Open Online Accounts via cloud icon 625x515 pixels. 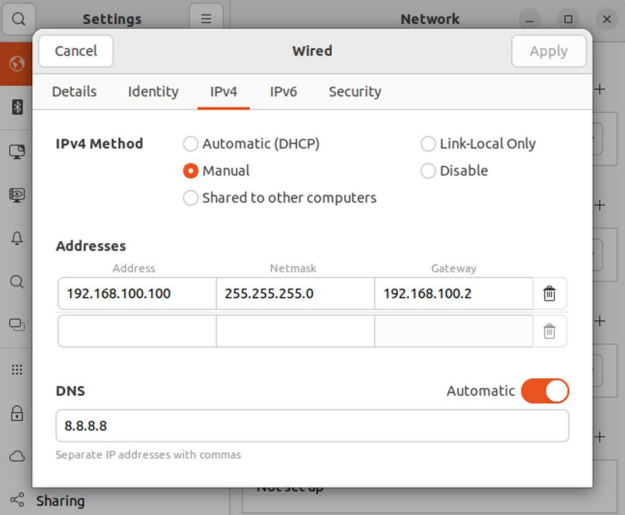[17, 456]
